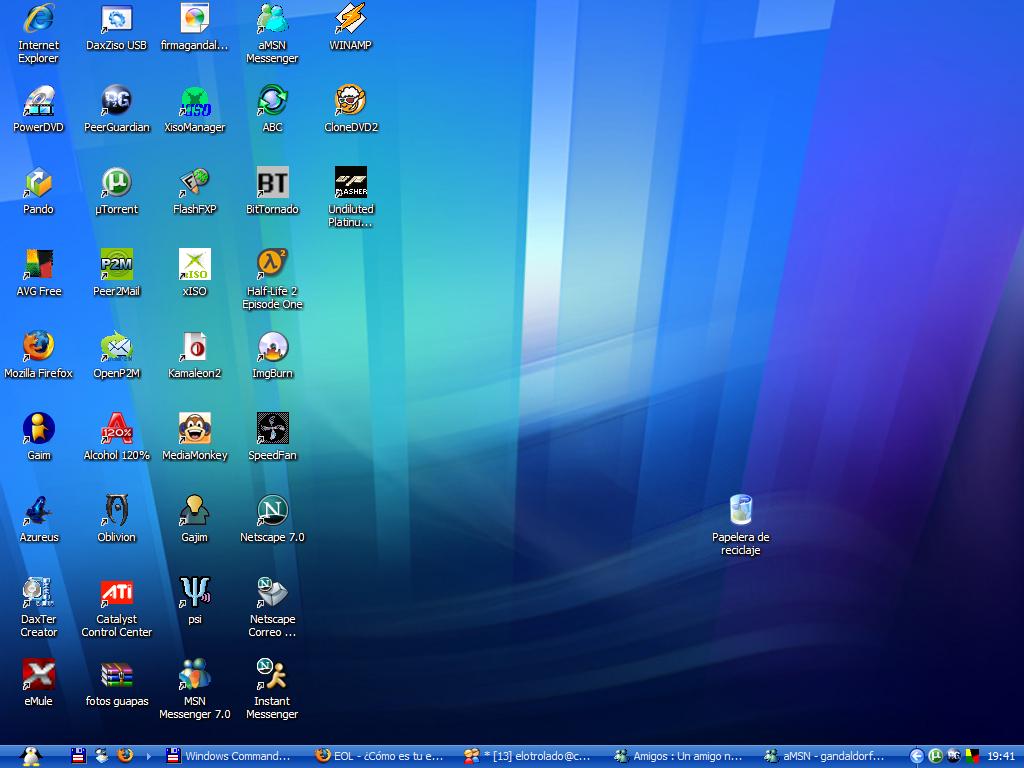Select the CloneDVD2 desktop icon
This screenshot has height=768, width=1024.
pos(350,101)
